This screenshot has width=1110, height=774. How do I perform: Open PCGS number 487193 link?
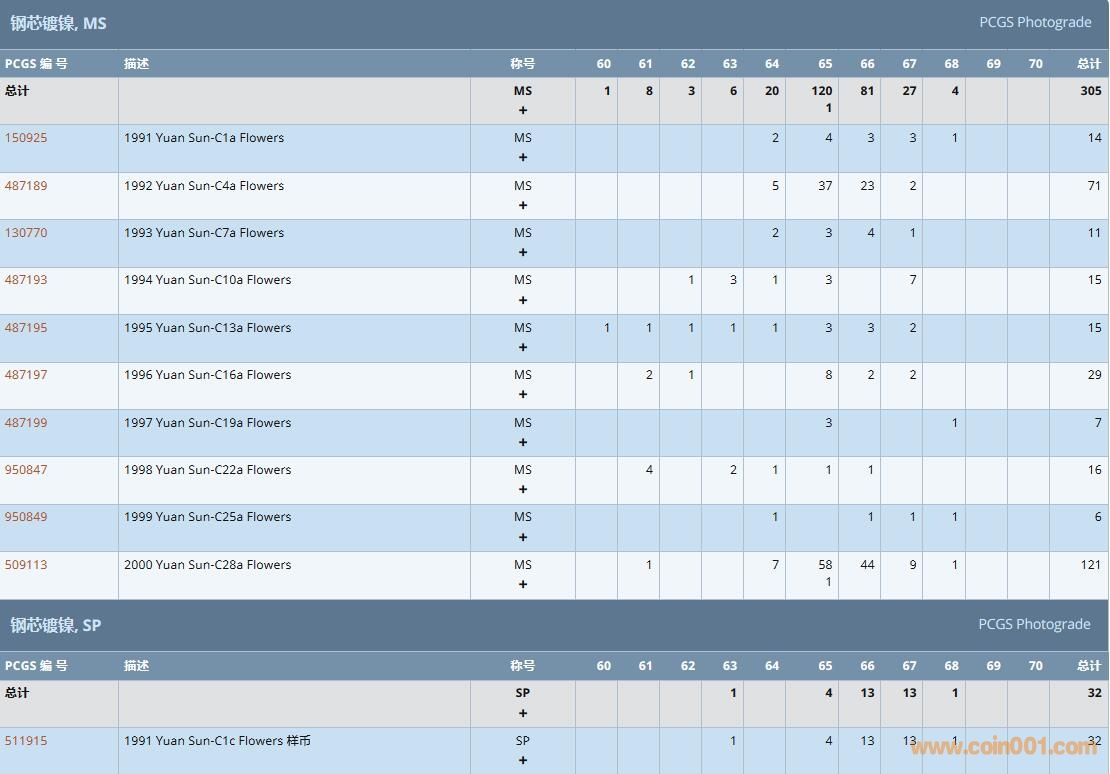26,280
